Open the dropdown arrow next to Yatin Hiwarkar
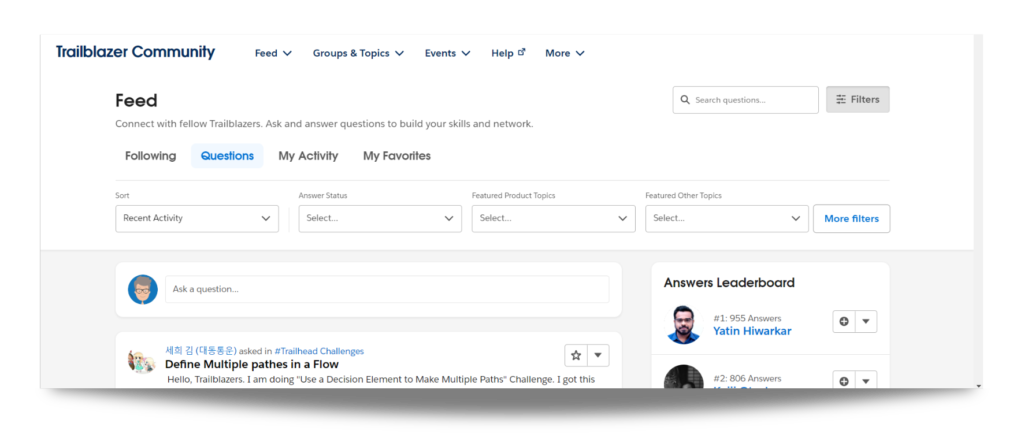Image resolution: width=1024 pixels, height=438 pixels. [866, 322]
